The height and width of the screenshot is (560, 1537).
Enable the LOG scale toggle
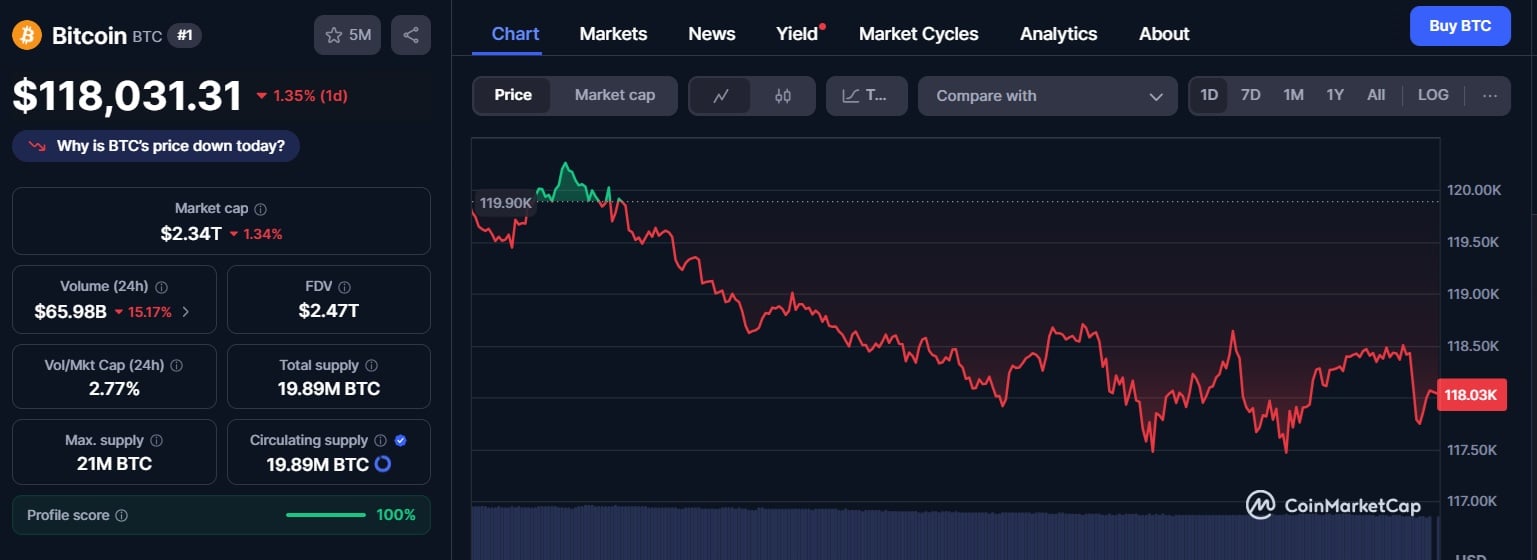tap(1433, 95)
